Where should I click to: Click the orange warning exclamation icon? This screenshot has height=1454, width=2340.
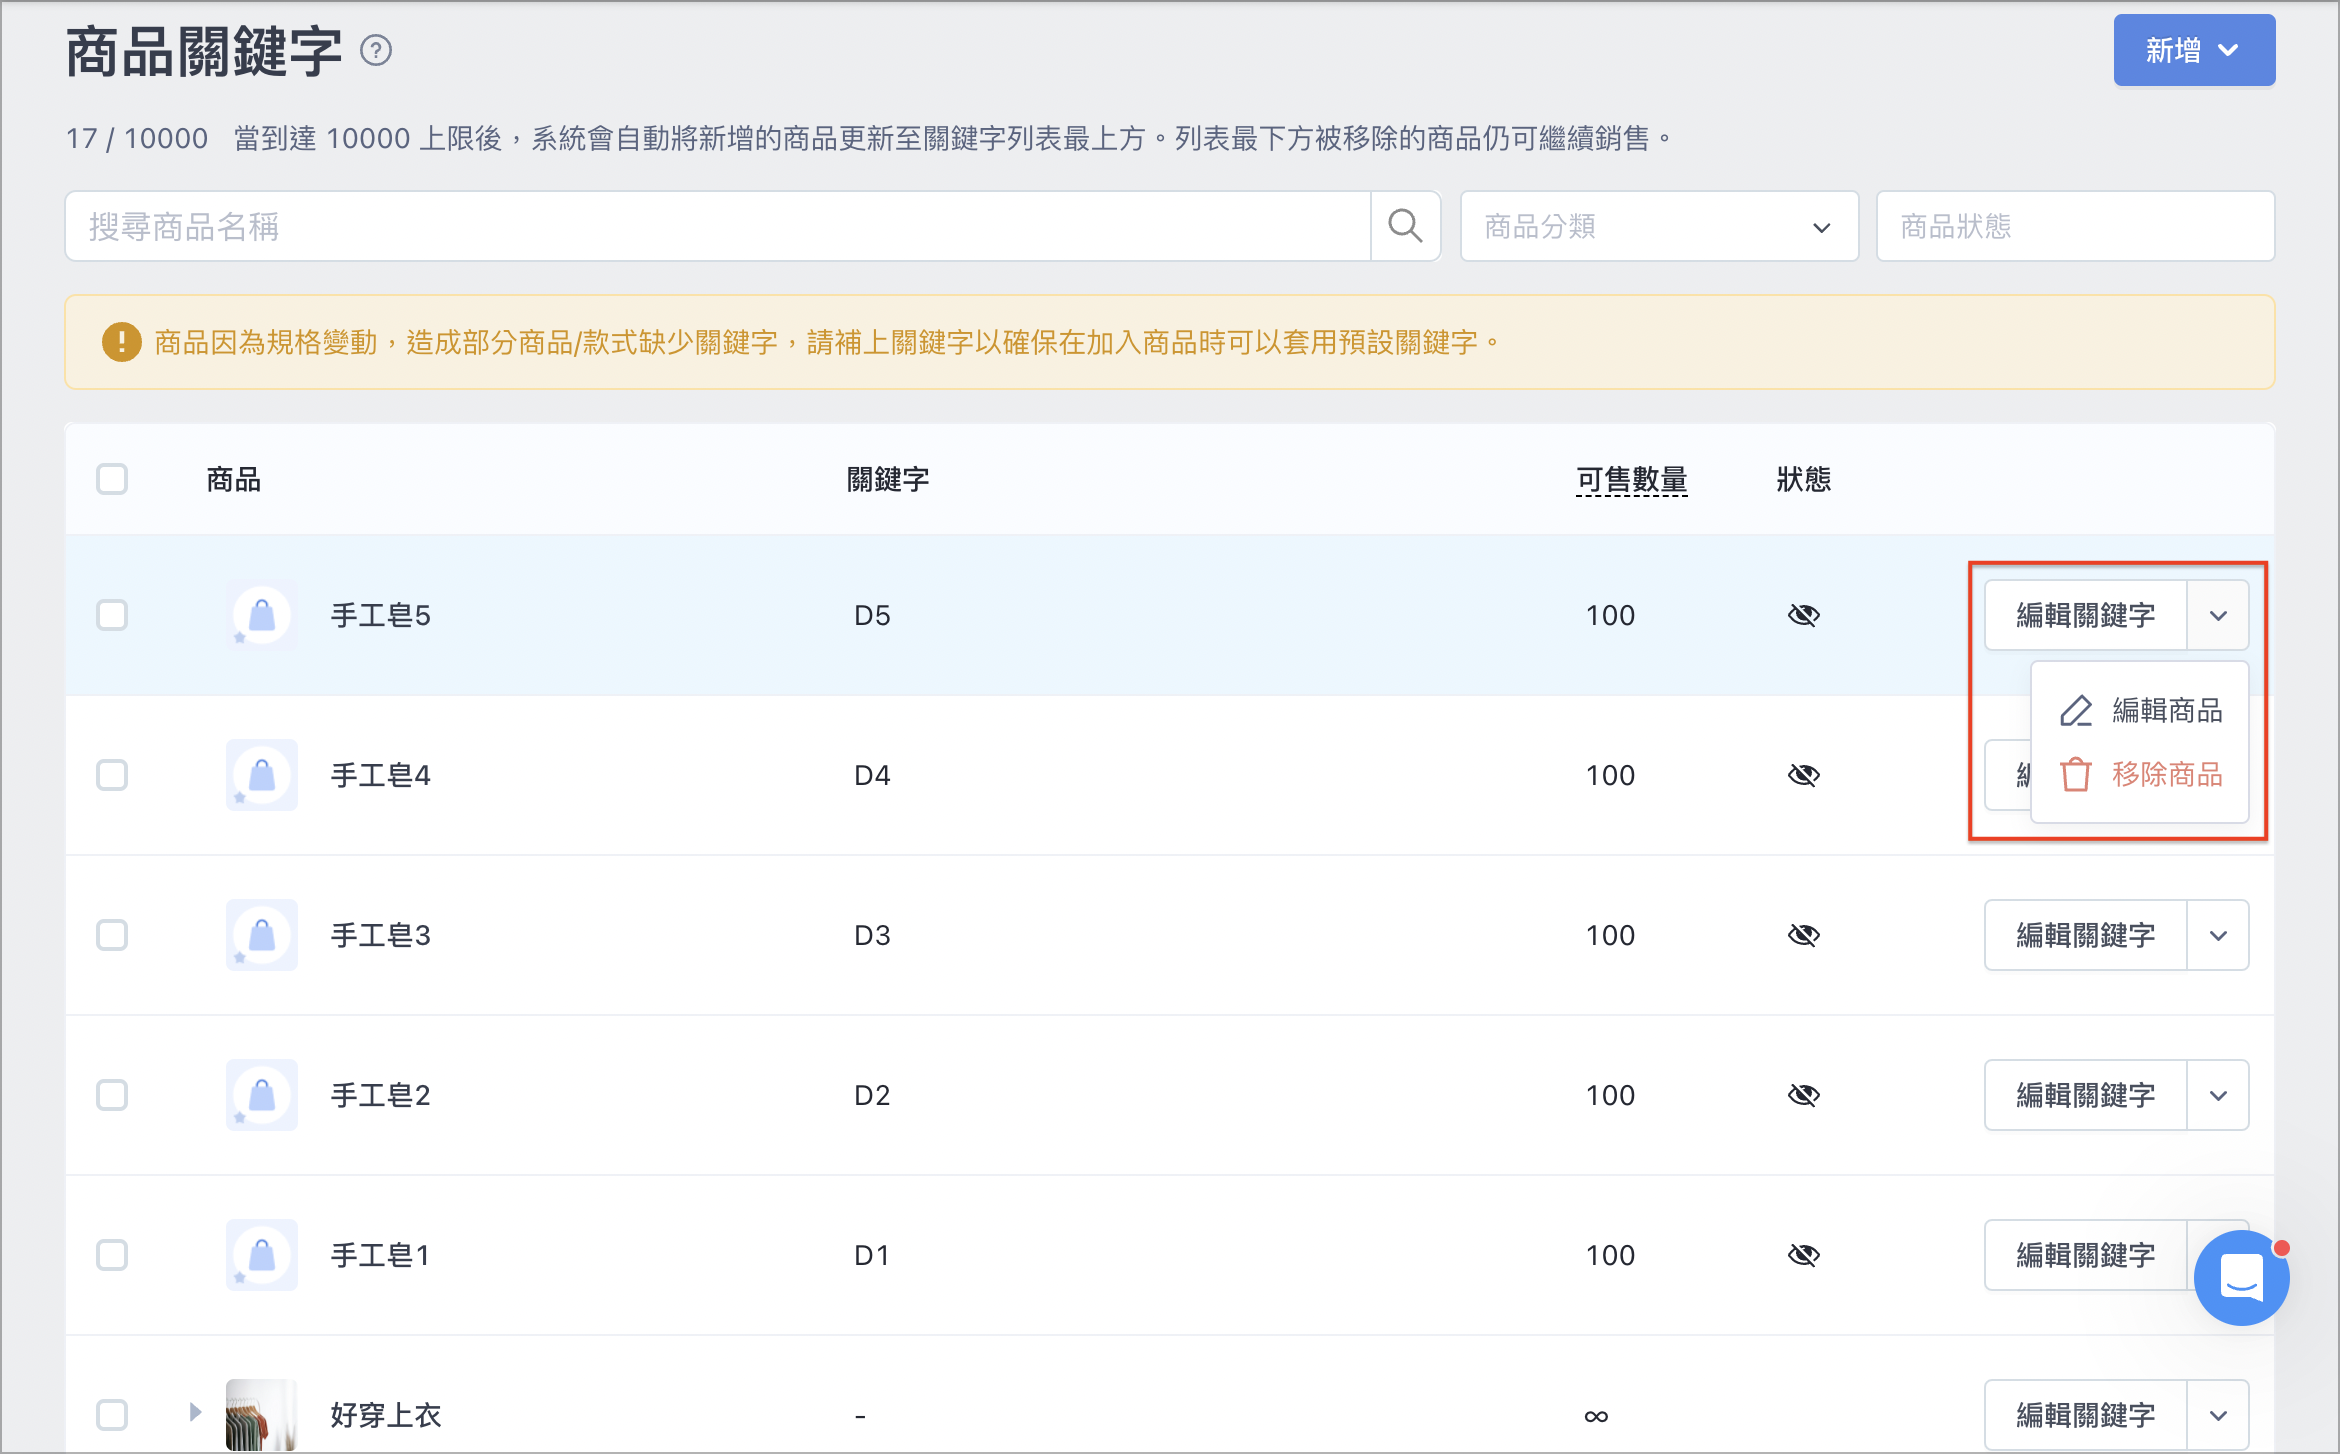(x=122, y=342)
